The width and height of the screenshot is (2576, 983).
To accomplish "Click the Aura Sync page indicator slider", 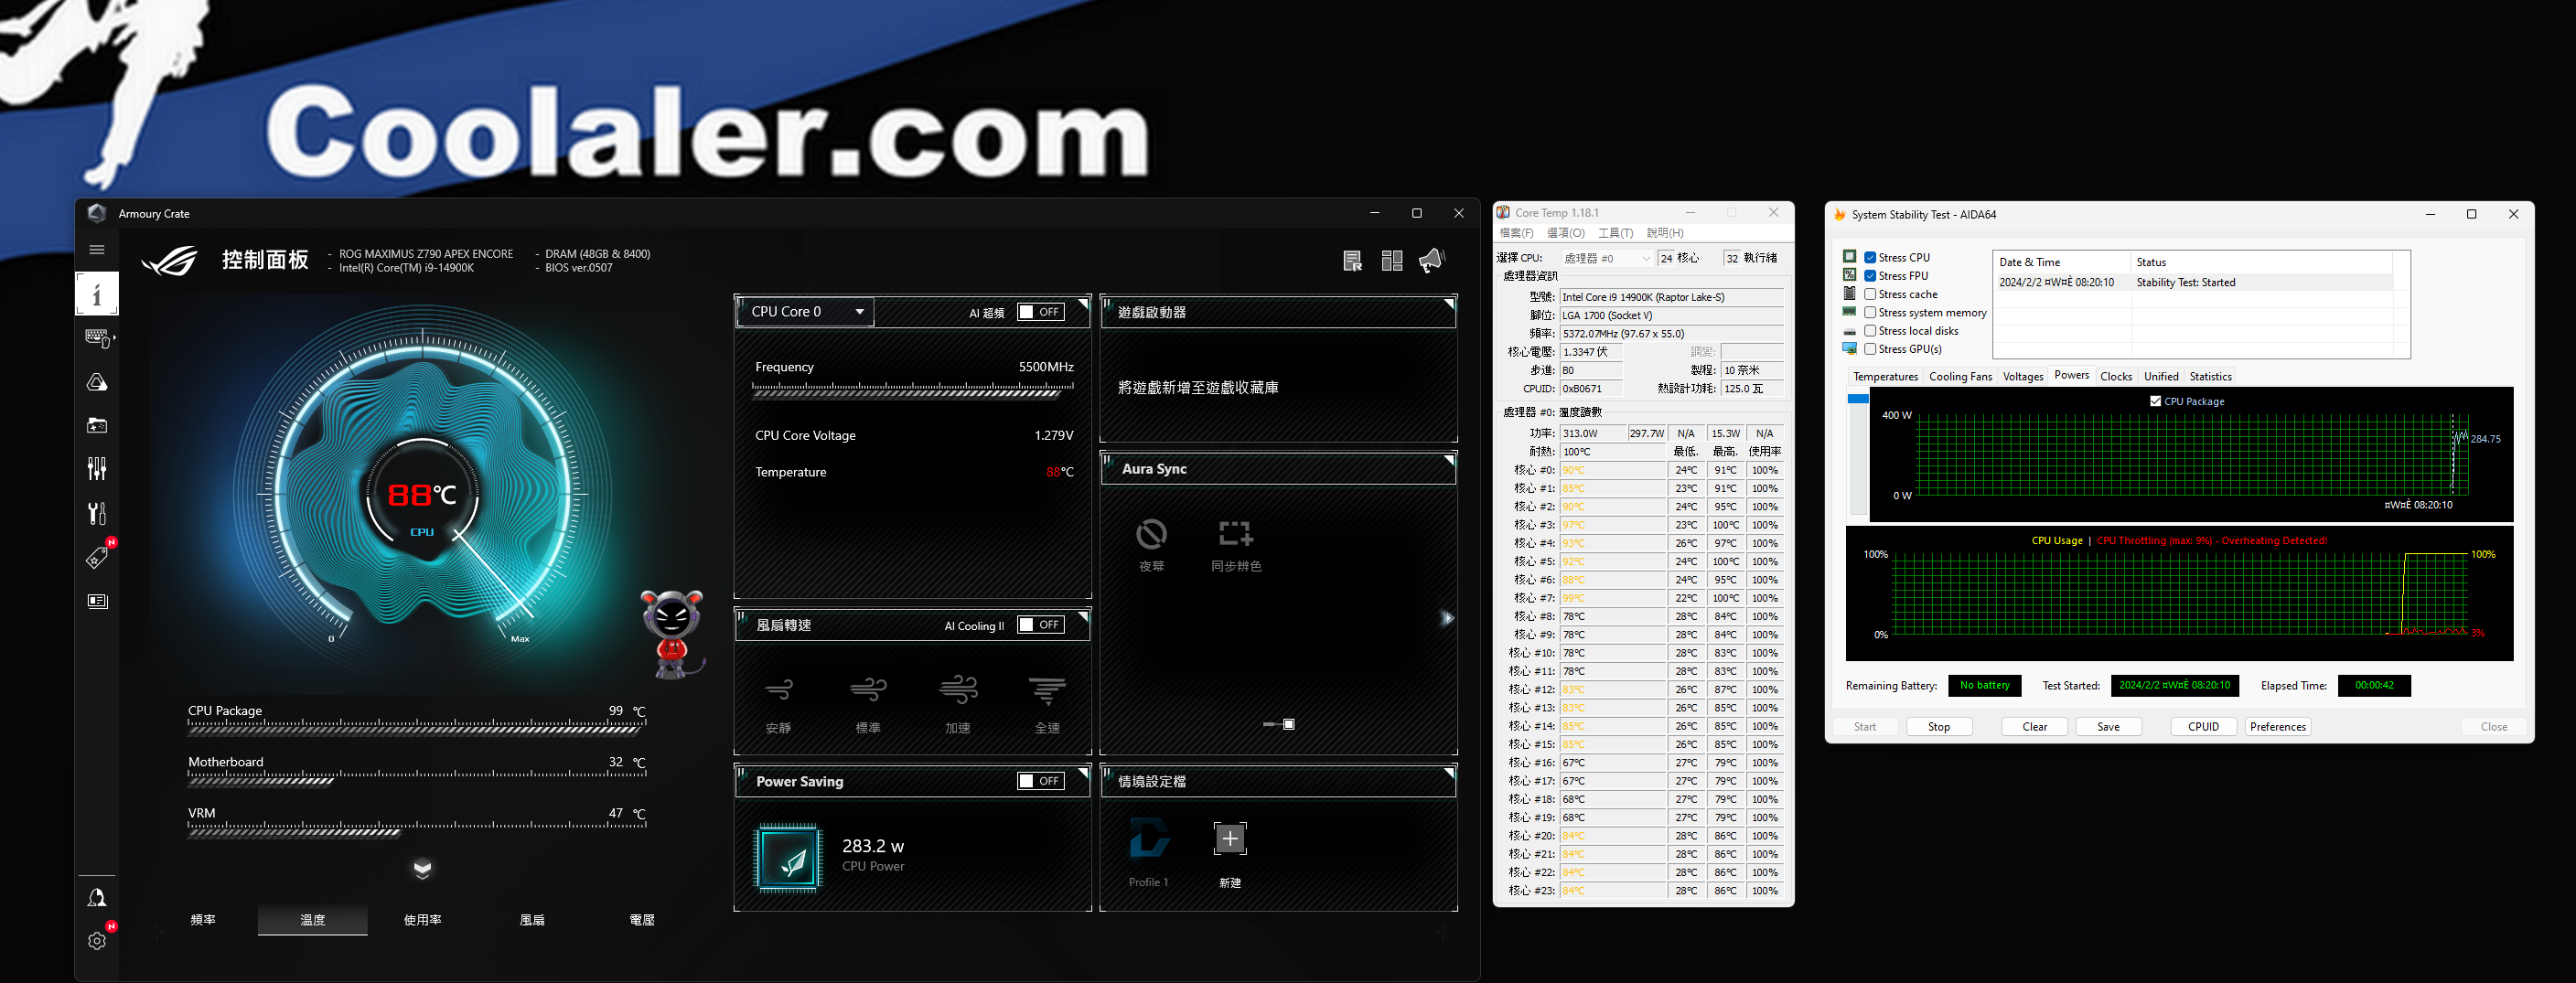I will 1279,724.
